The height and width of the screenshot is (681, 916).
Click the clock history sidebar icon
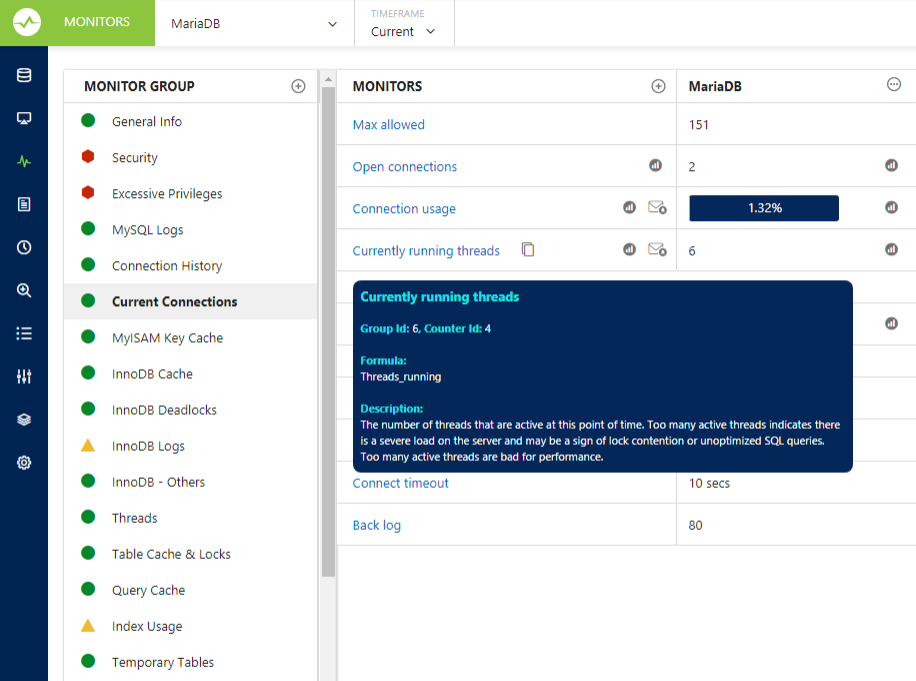[x=24, y=247]
